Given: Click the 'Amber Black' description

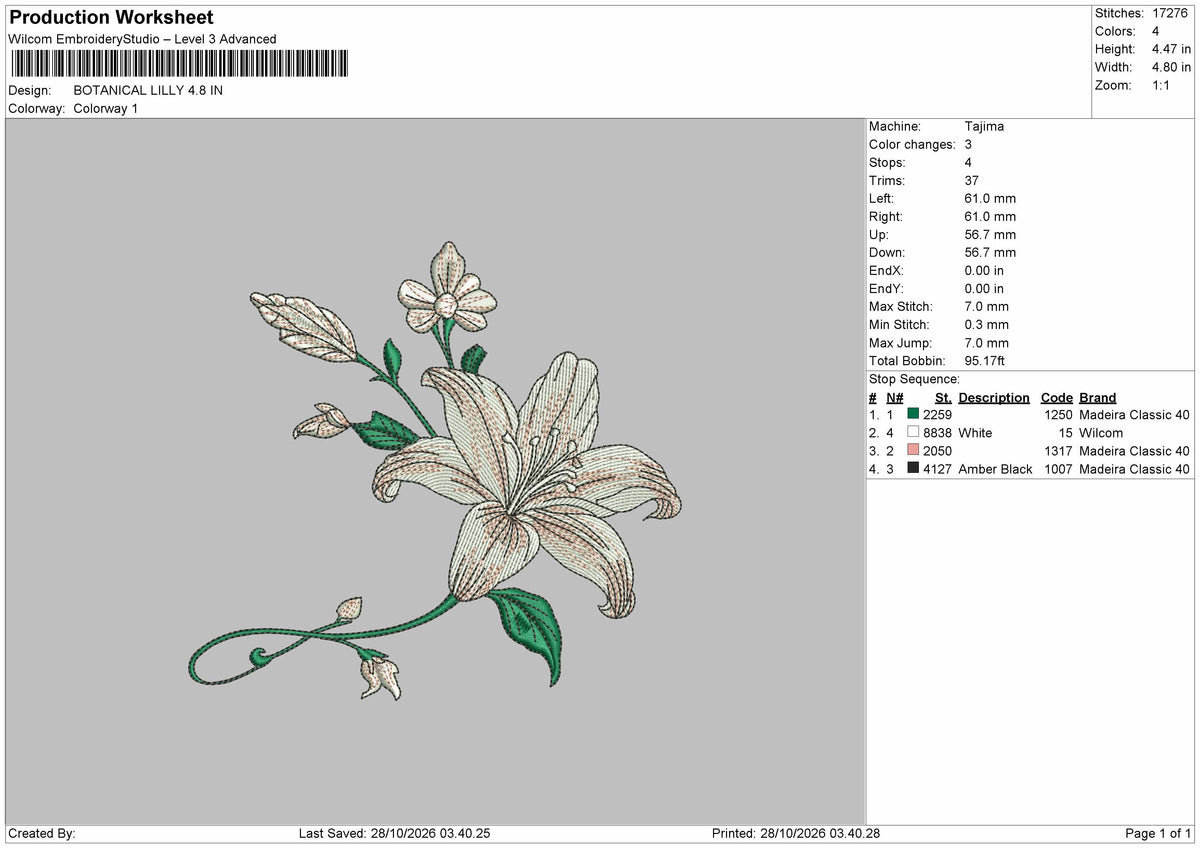Looking at the screenshot, I should coord(995,469).
